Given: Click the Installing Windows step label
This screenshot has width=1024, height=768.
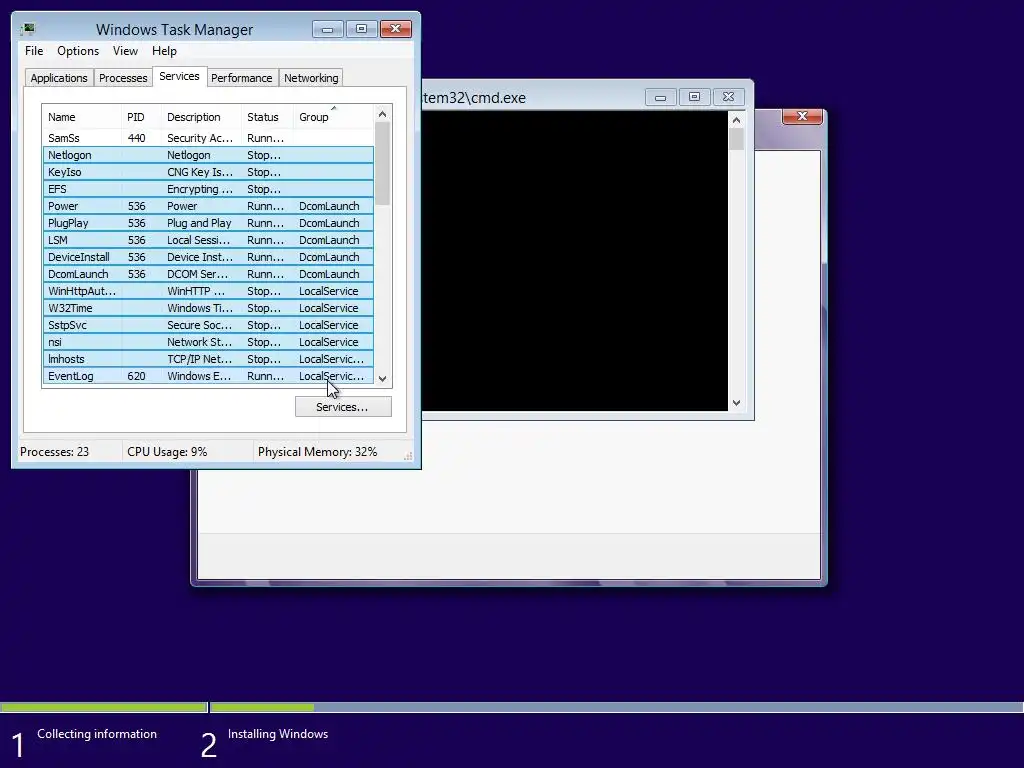Looking at the screenshot, I should coord(278,734).
